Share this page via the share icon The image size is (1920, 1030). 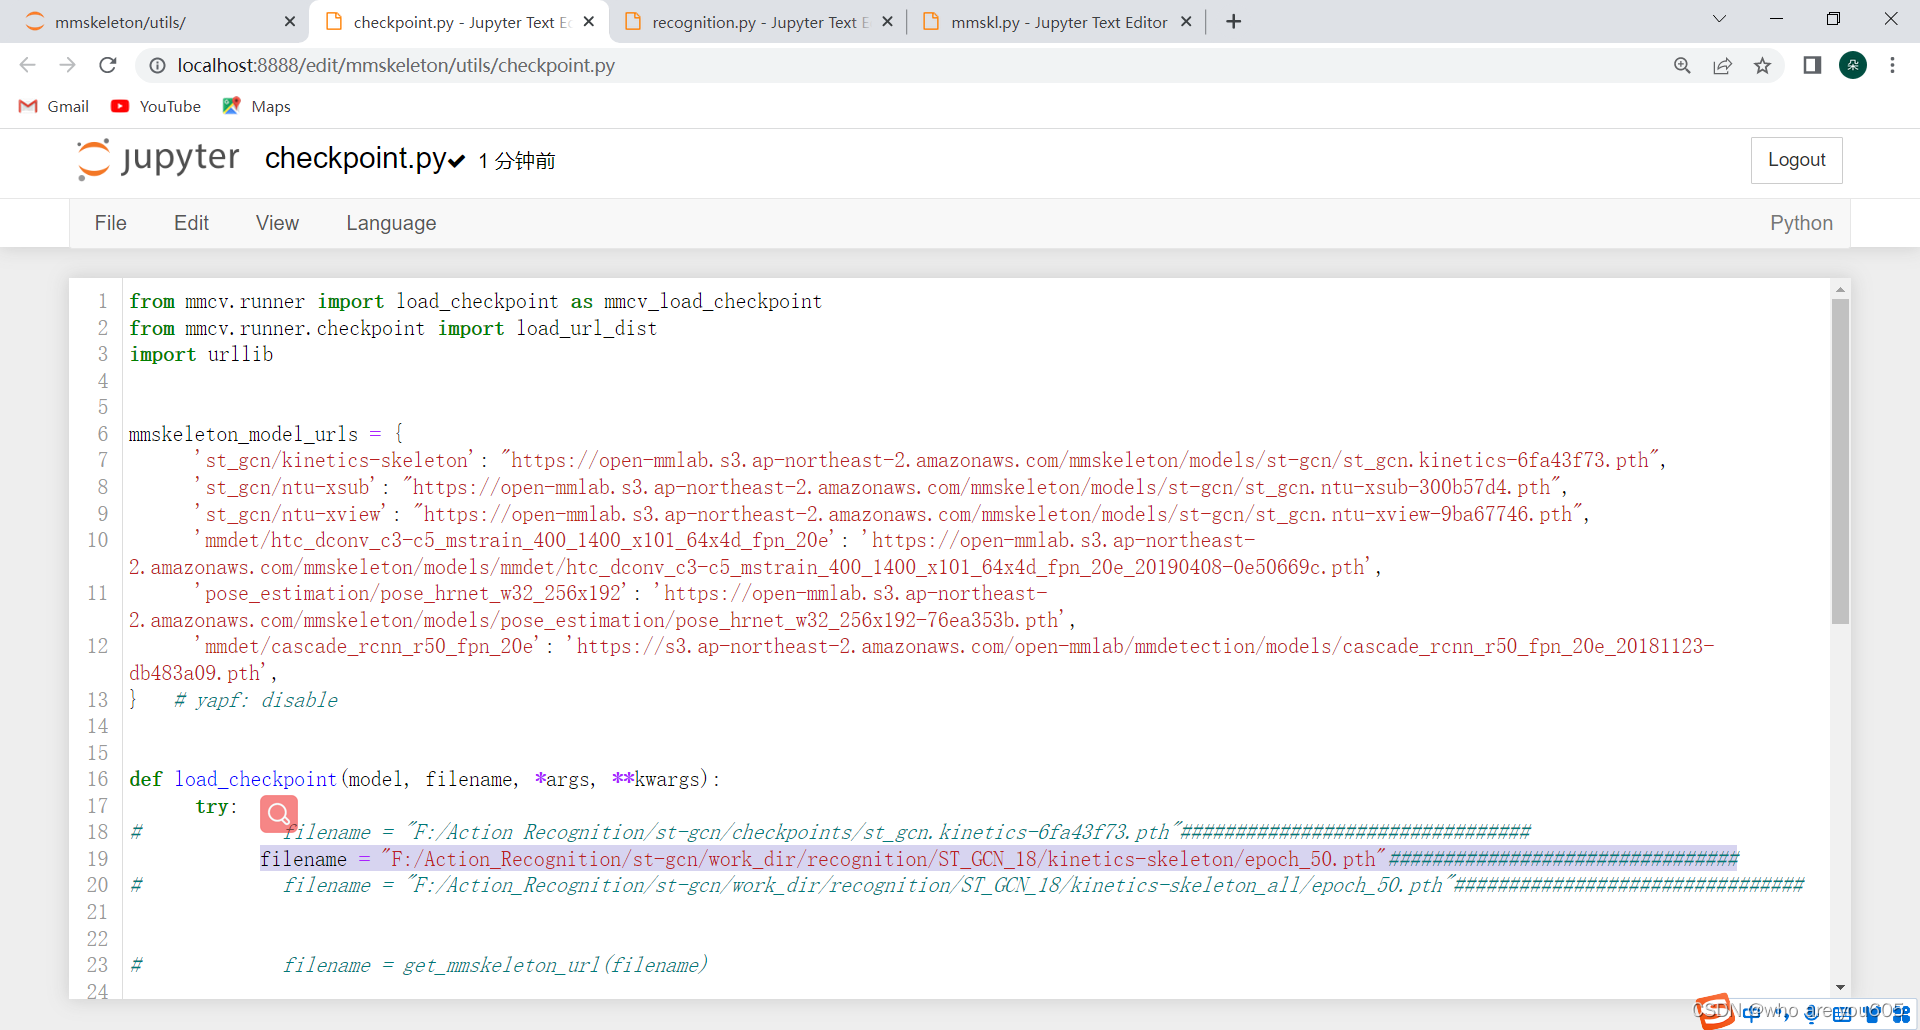[x=1723, y=65]
